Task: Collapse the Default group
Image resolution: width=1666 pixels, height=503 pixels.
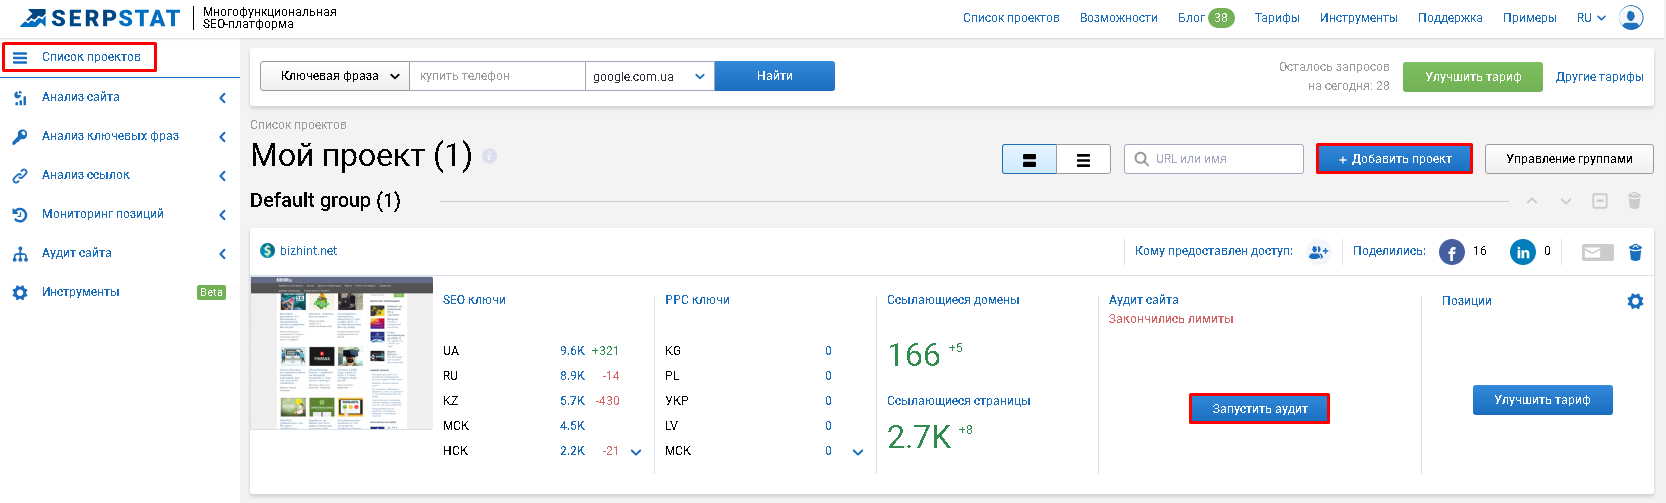Action: coord(1600,201)
